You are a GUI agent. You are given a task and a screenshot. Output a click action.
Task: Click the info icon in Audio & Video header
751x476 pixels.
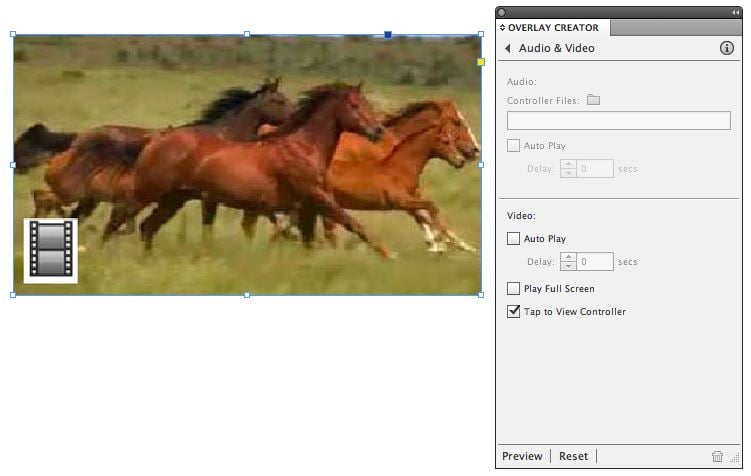pyautogui.click(x=727, y=48)
